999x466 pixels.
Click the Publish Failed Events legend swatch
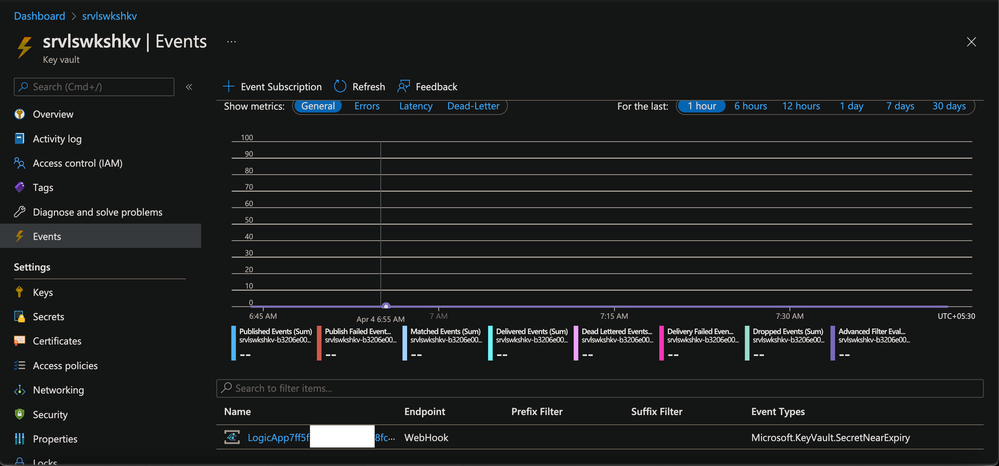tap(319, 344)
